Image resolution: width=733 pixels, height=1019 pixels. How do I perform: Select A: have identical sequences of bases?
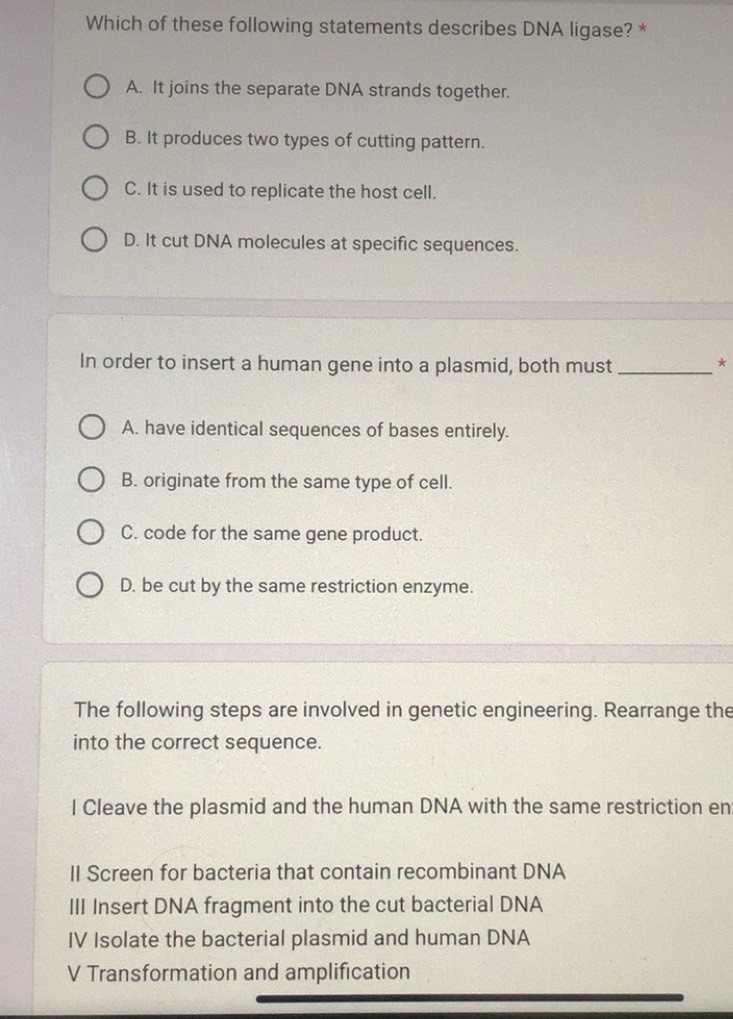pos(92,430)
